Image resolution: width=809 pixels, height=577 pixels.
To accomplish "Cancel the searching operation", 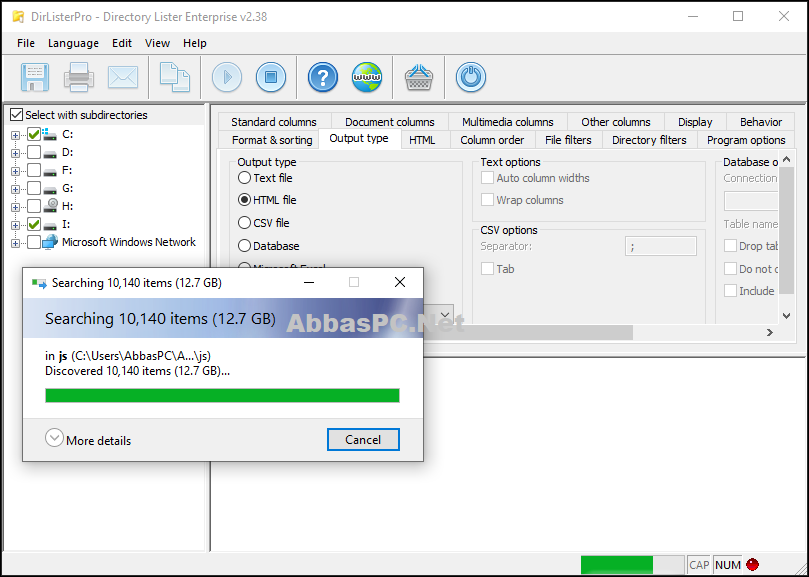I will (363, 440).
